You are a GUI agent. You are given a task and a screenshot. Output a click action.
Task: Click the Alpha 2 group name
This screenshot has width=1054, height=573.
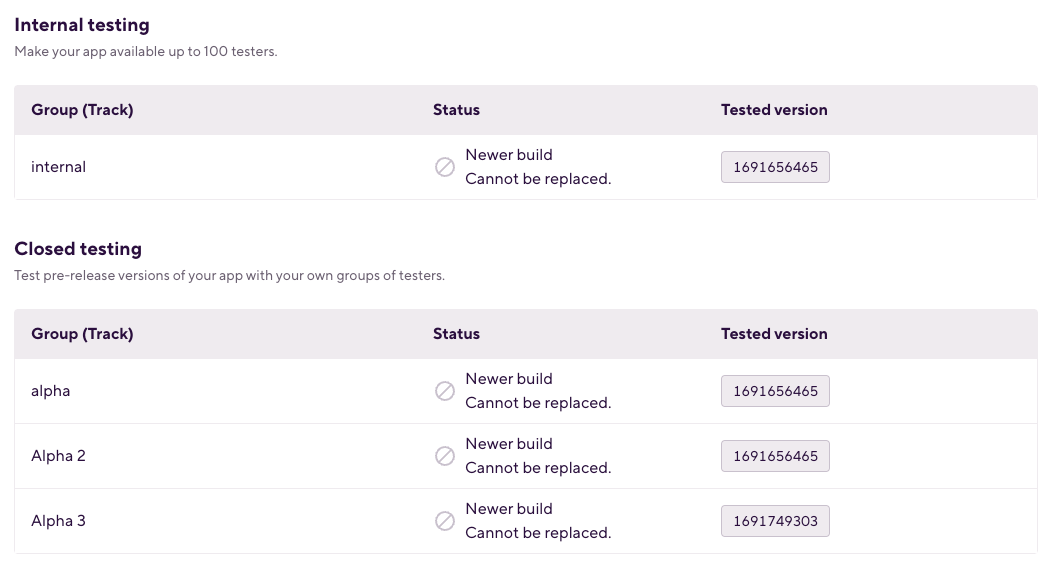pos(58,456)
